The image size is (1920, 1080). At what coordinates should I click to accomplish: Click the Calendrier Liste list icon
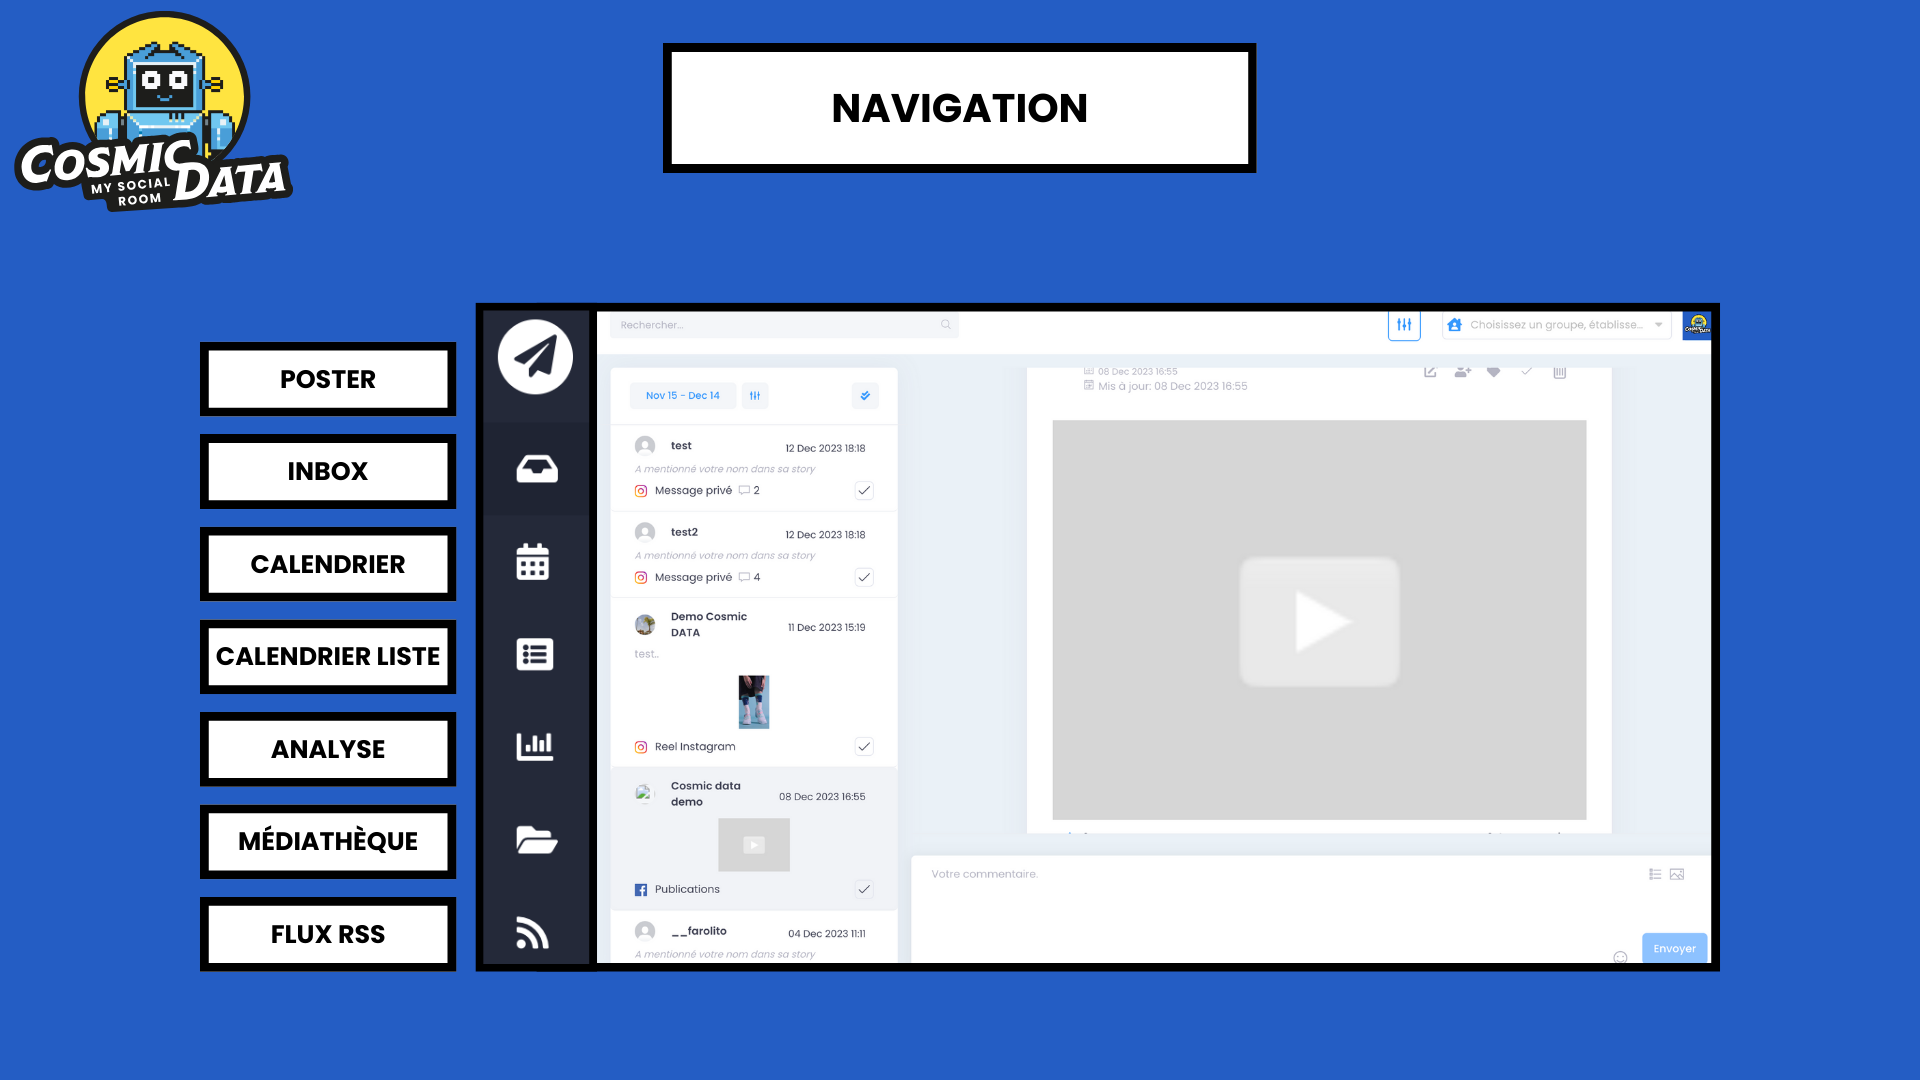(534, 655)
